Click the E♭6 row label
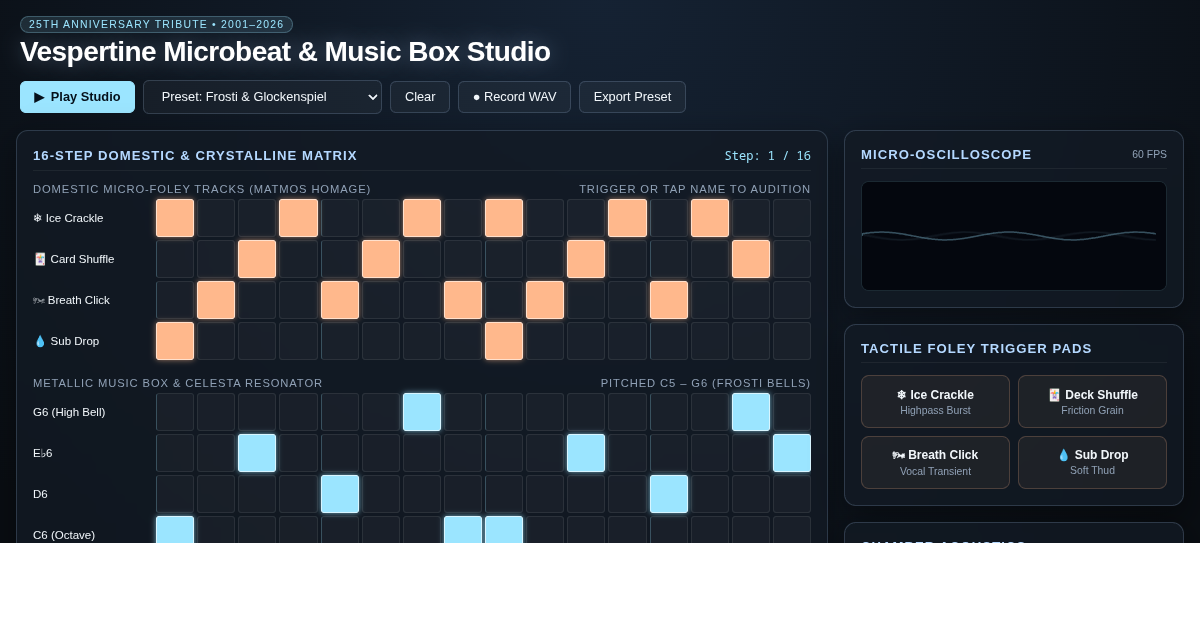 (x=43, y=453)
